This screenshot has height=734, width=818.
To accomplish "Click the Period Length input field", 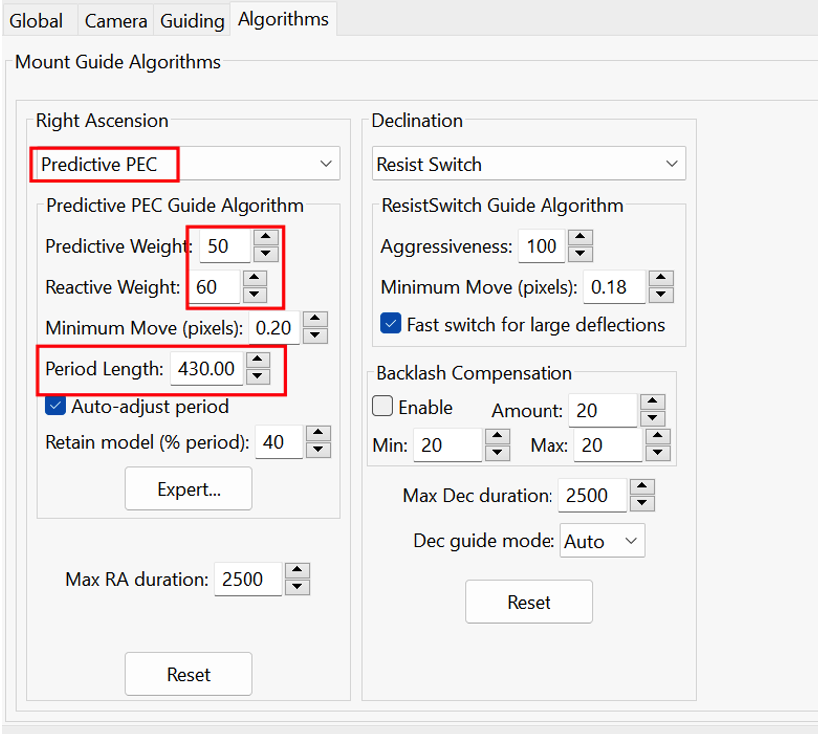I will click(x=207, y=369).
